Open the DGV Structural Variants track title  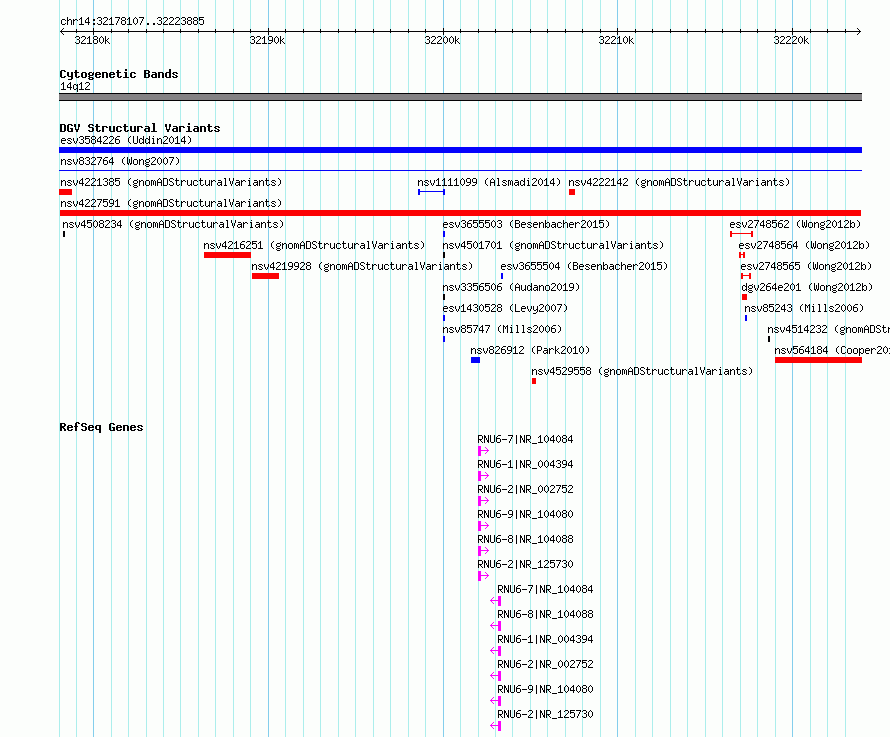click(x=140, y=128)
